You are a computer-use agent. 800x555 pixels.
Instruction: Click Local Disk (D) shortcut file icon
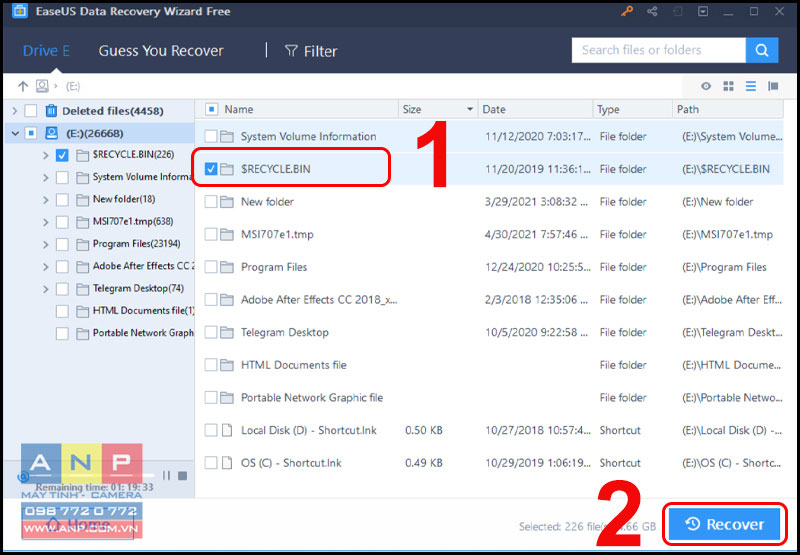227,431
